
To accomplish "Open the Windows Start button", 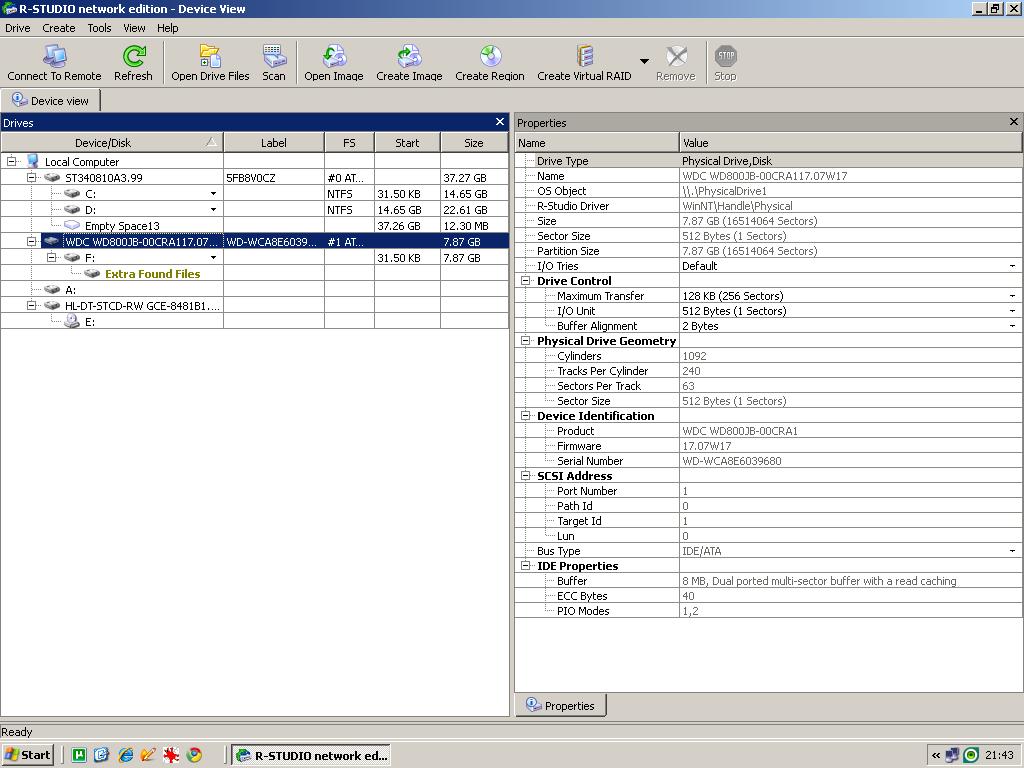I will pyautogui.click(x=27, y=755).
